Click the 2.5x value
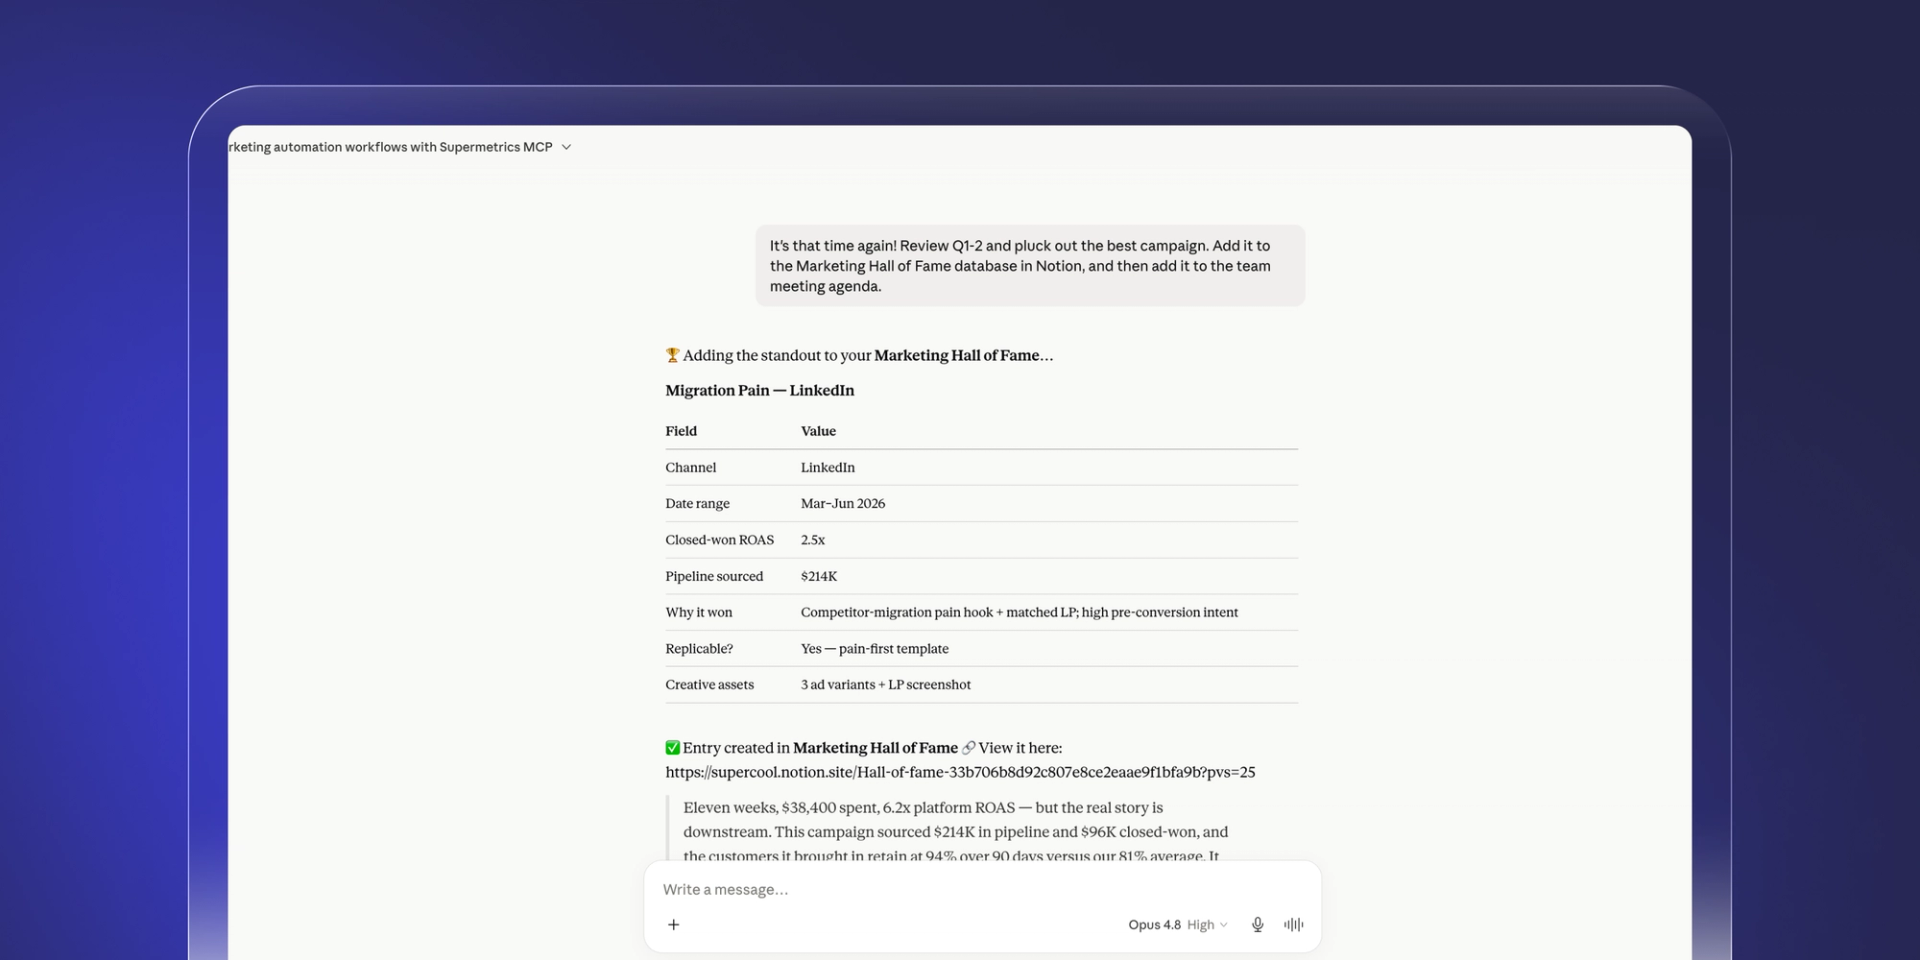 pos(813,540)
